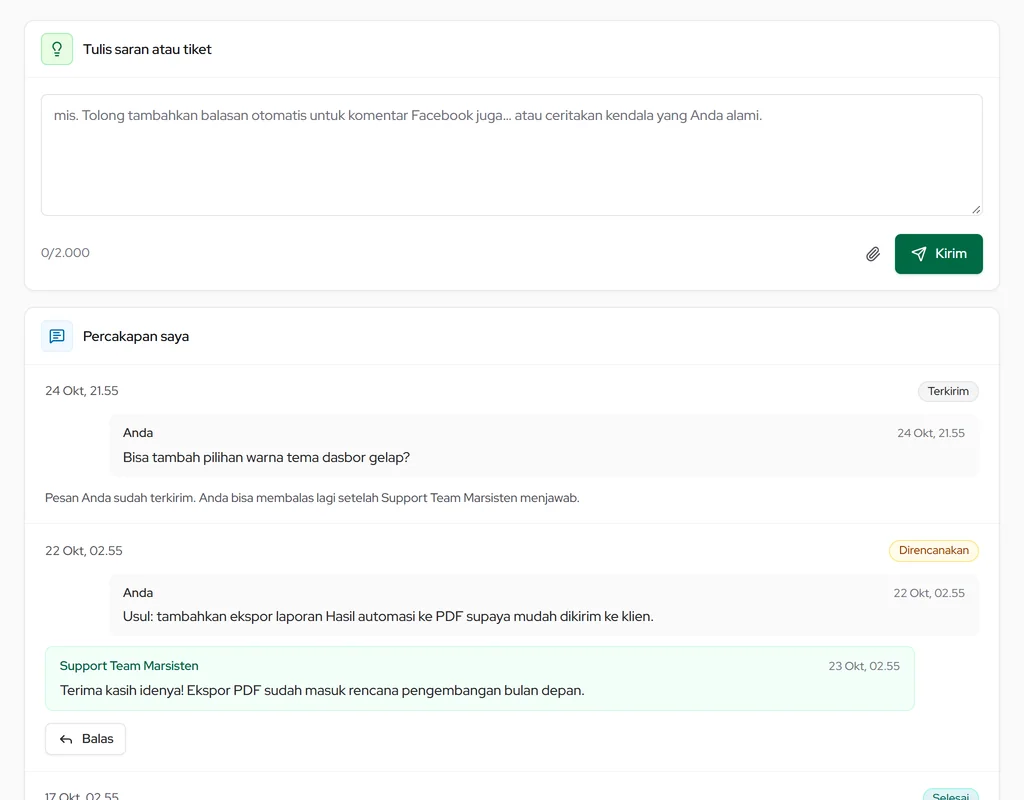Click the reply 'Terima kasih idenya!' message
Image resolution: width=1024 pixels, height=800 pixels.
point(322,690)
